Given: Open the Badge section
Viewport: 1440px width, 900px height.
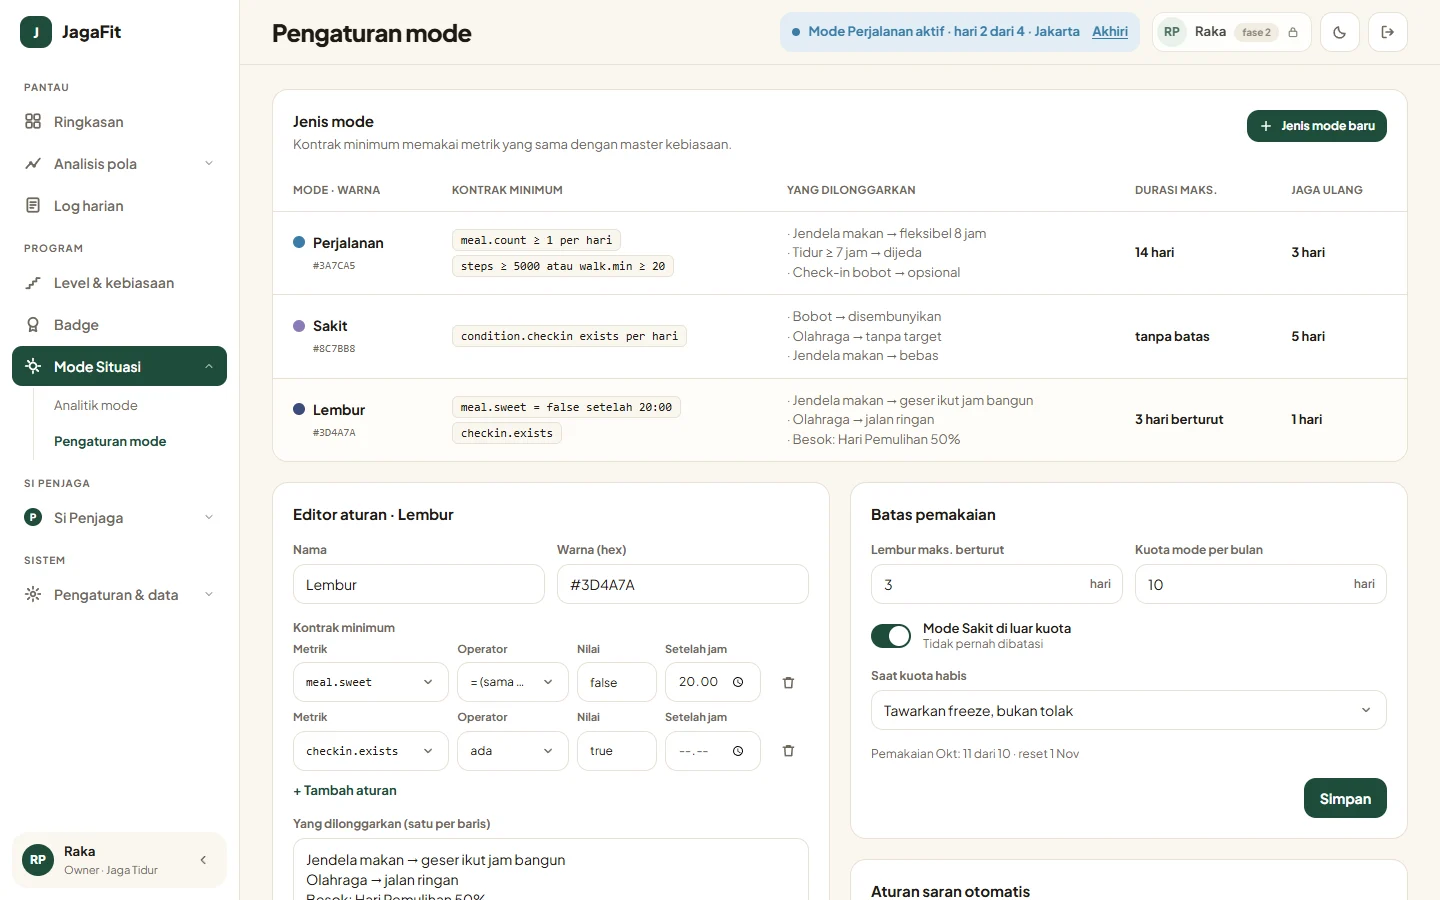Looking at the screenshot, I should [x=119, y=325].
